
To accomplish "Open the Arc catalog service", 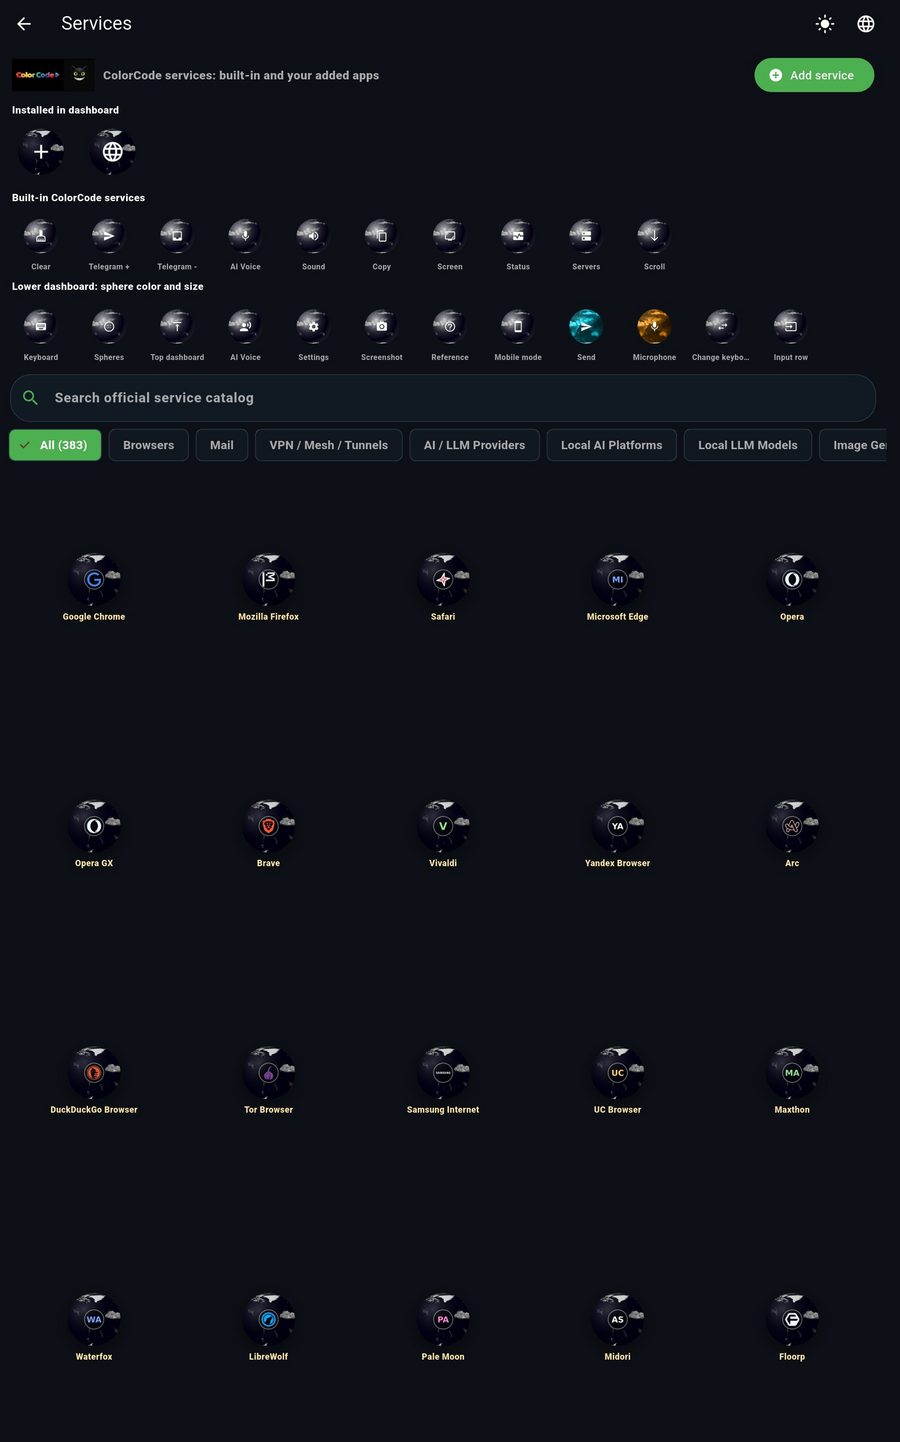I will tap(792, 827).
